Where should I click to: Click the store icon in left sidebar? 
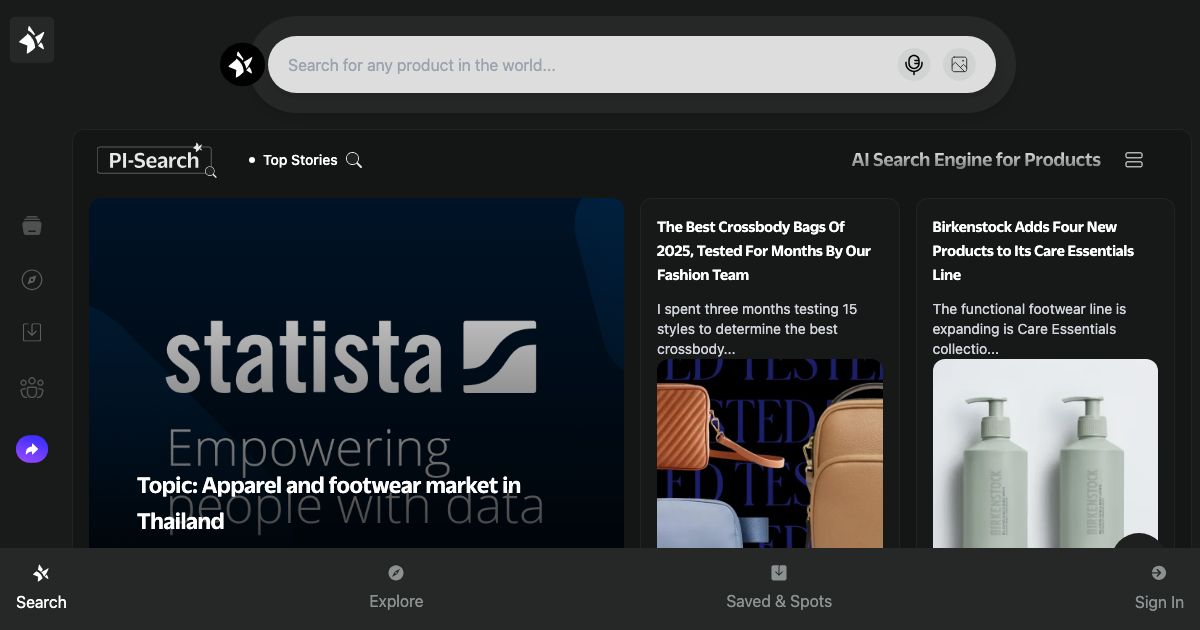tap(32, 226)
